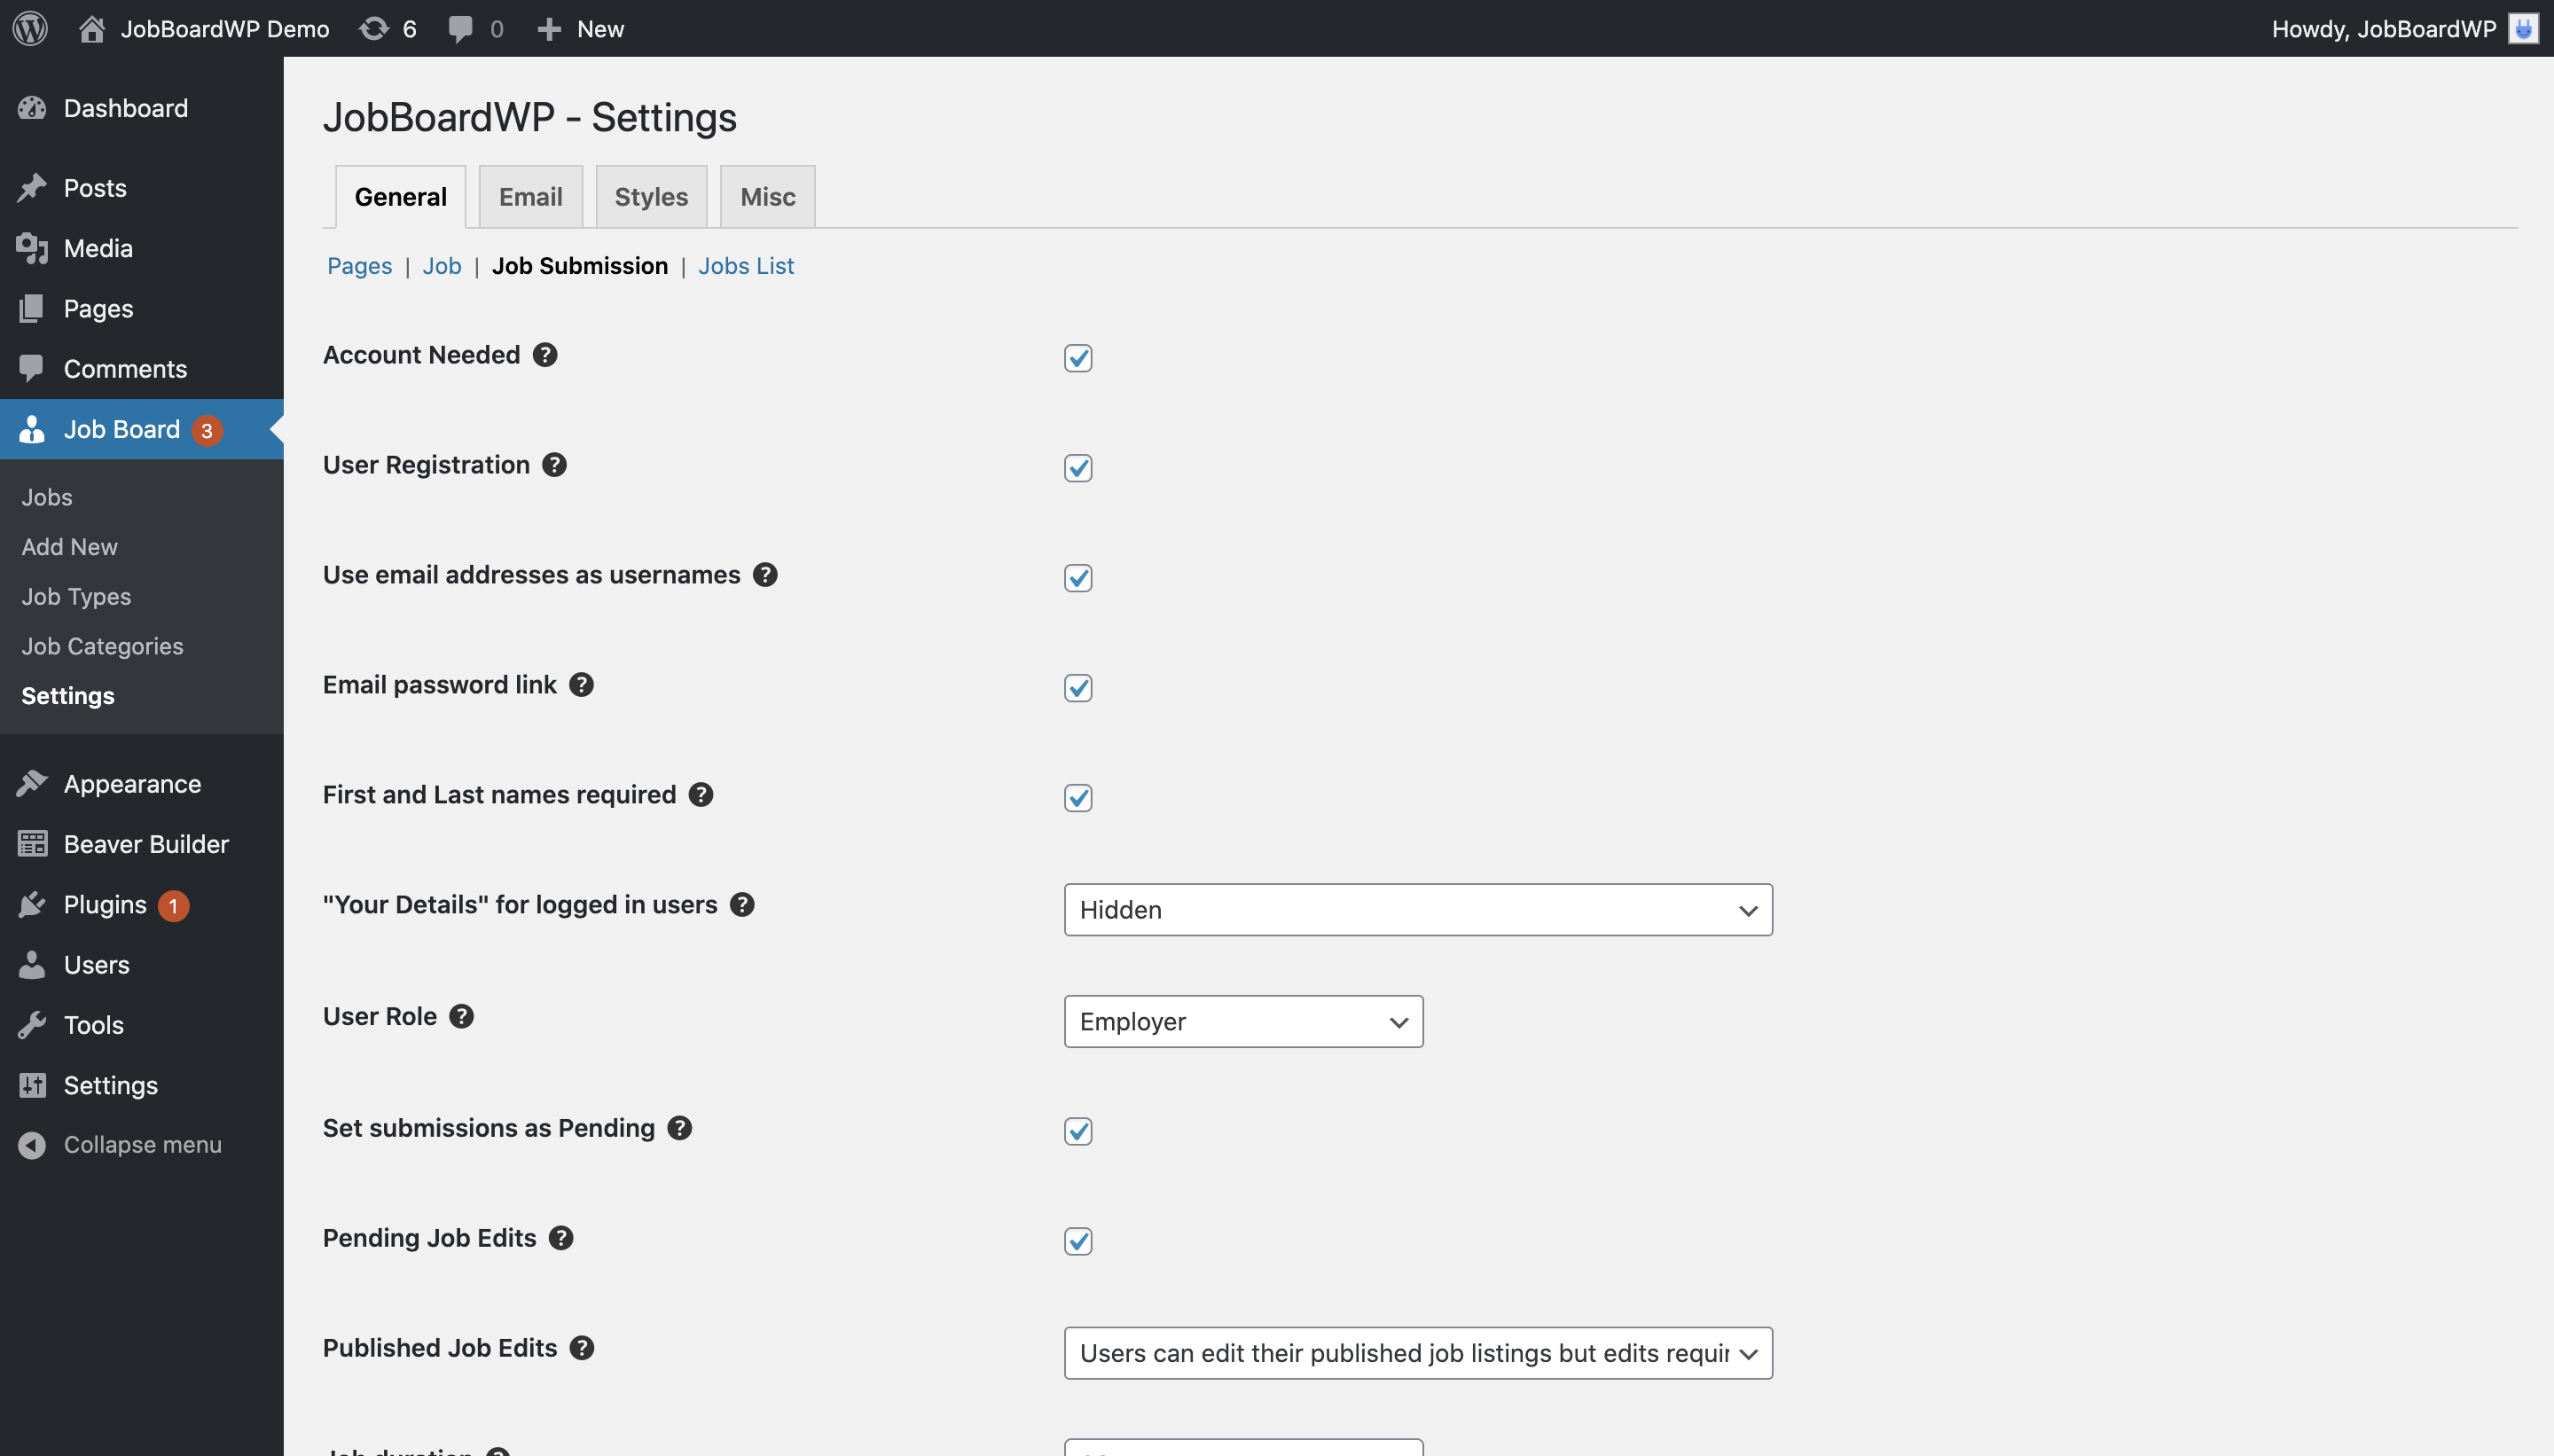The height and width of the screenshot is (1456, 2554).
Task: Open the User Role dropdown
Action: tap(1242, 1021)
